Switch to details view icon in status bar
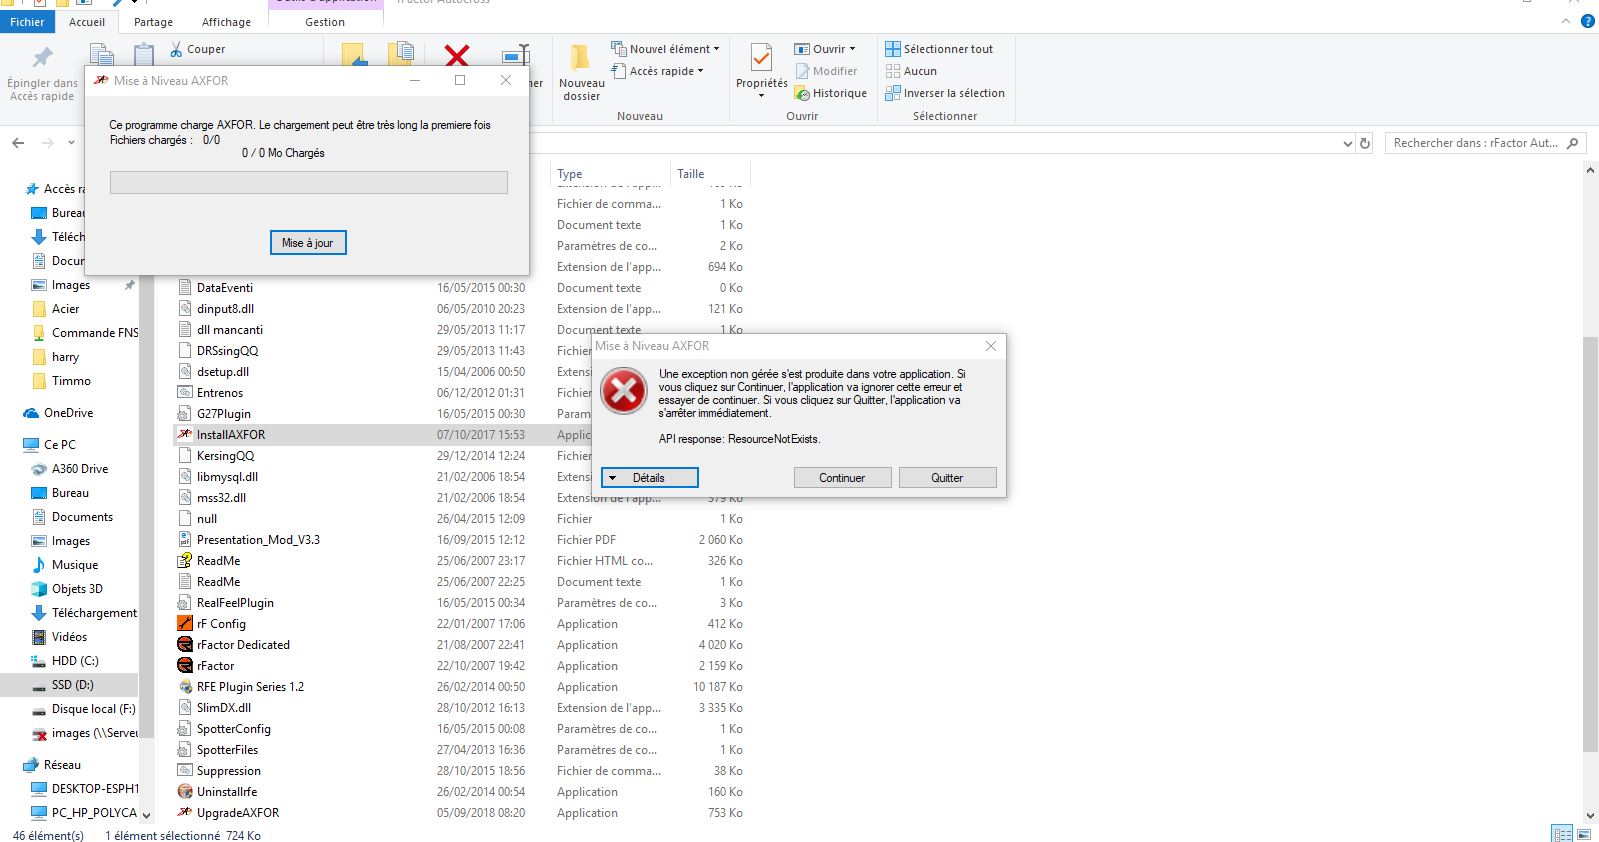The height and width of the screenshot is (842, 1599). 1561,834
